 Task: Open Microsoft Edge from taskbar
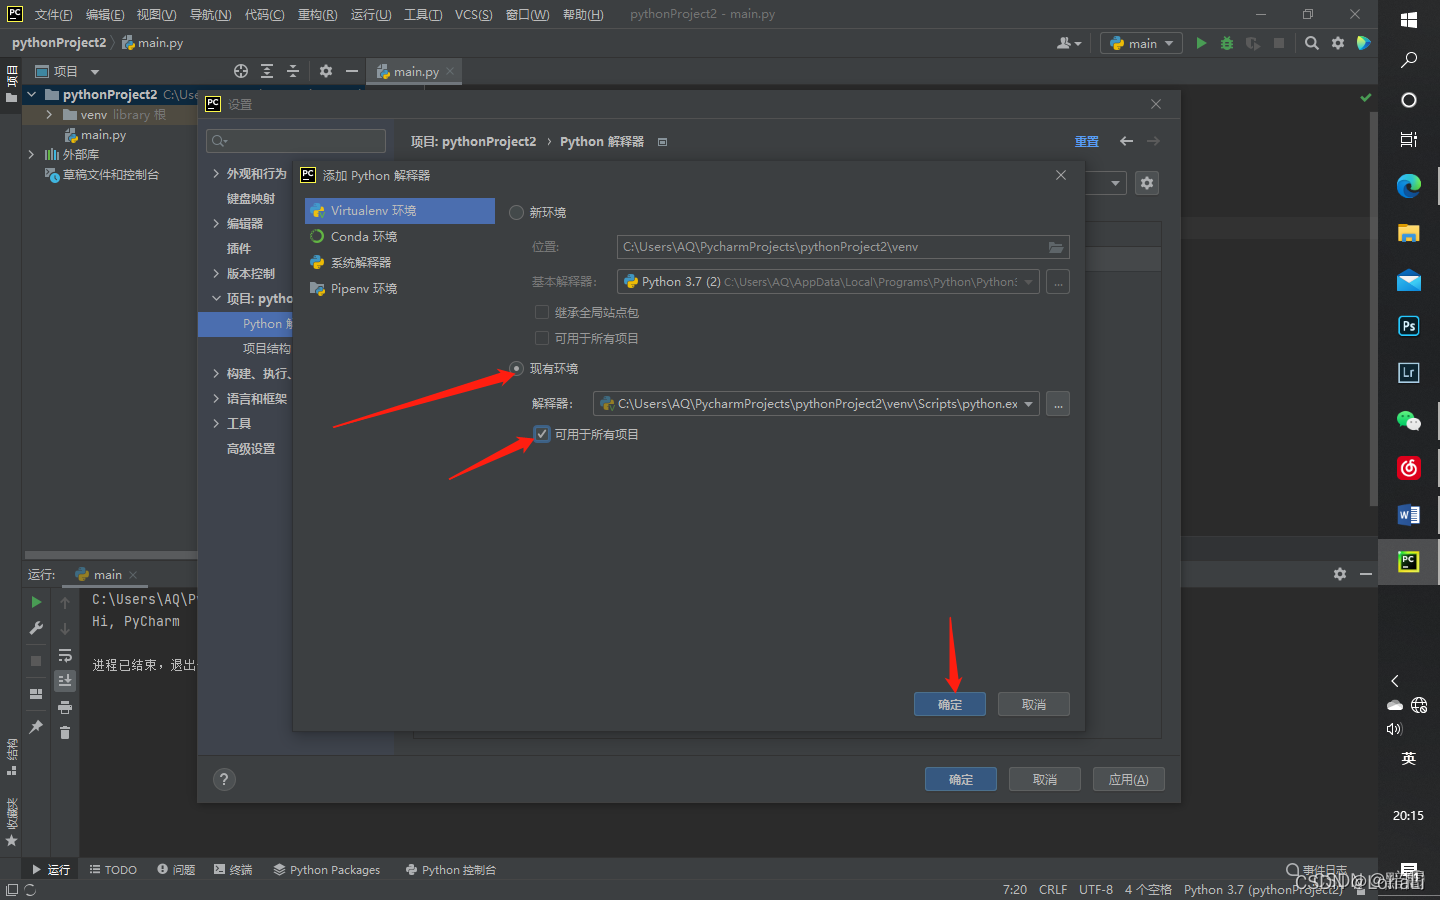[1409, 186]
